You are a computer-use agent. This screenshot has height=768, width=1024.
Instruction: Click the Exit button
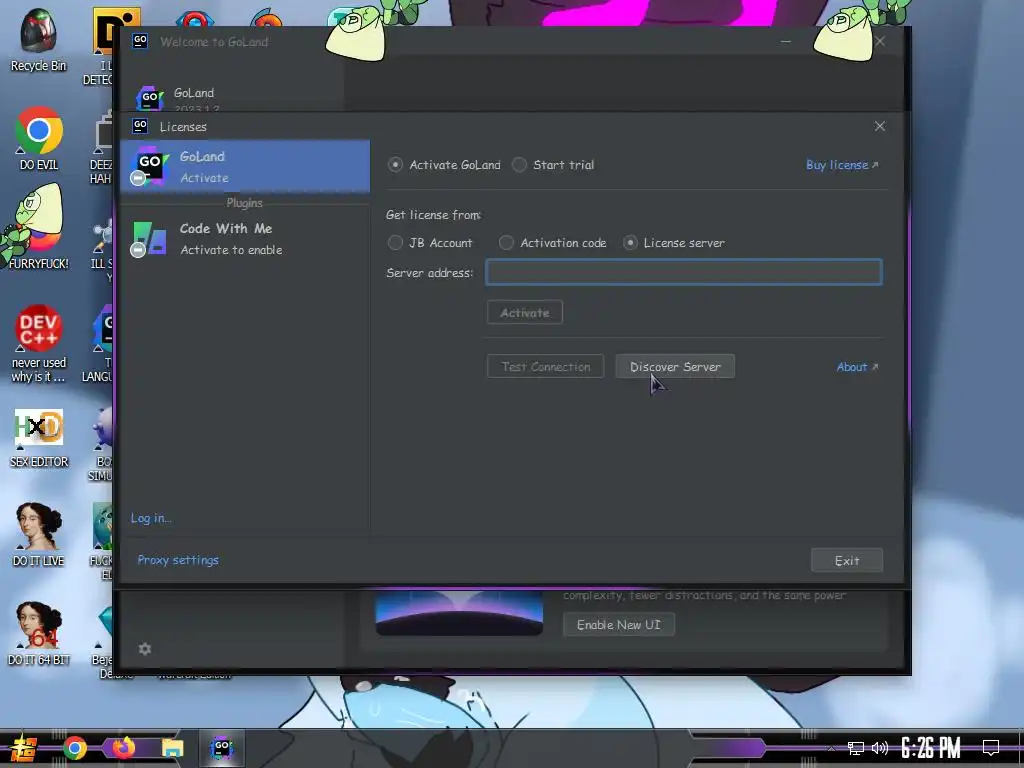(846, 561)
